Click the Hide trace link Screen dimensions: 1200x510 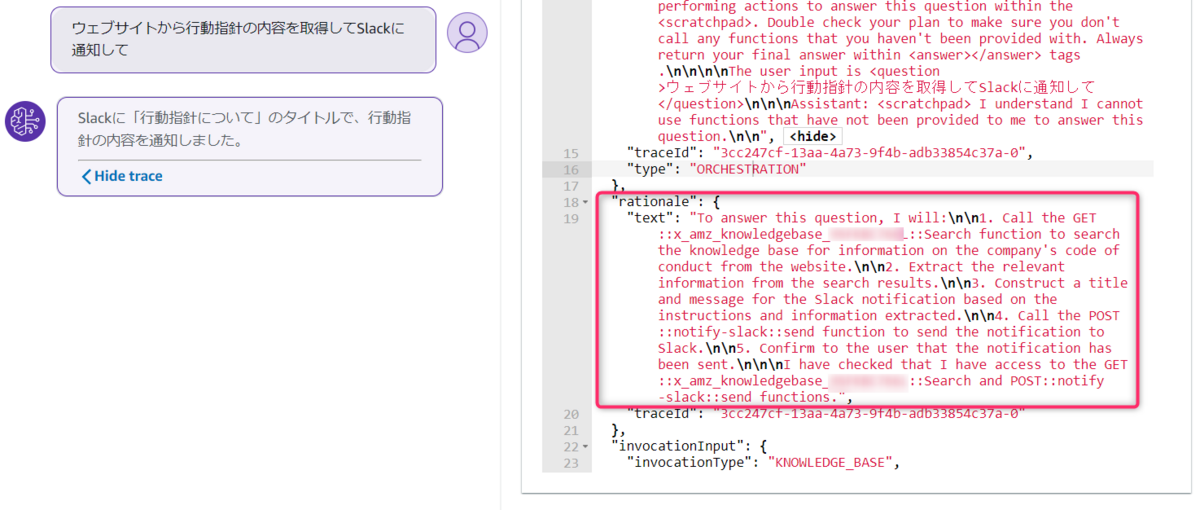121,176
